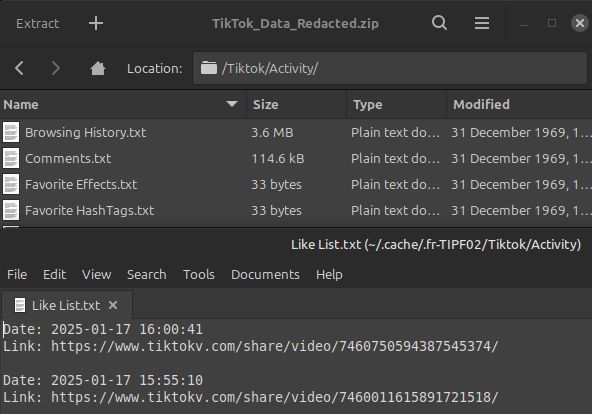Screen dimensions: 592x414
Task: Click the Like List.txt tab document icon
Action: pyautogui.click(x=20, y=305)
